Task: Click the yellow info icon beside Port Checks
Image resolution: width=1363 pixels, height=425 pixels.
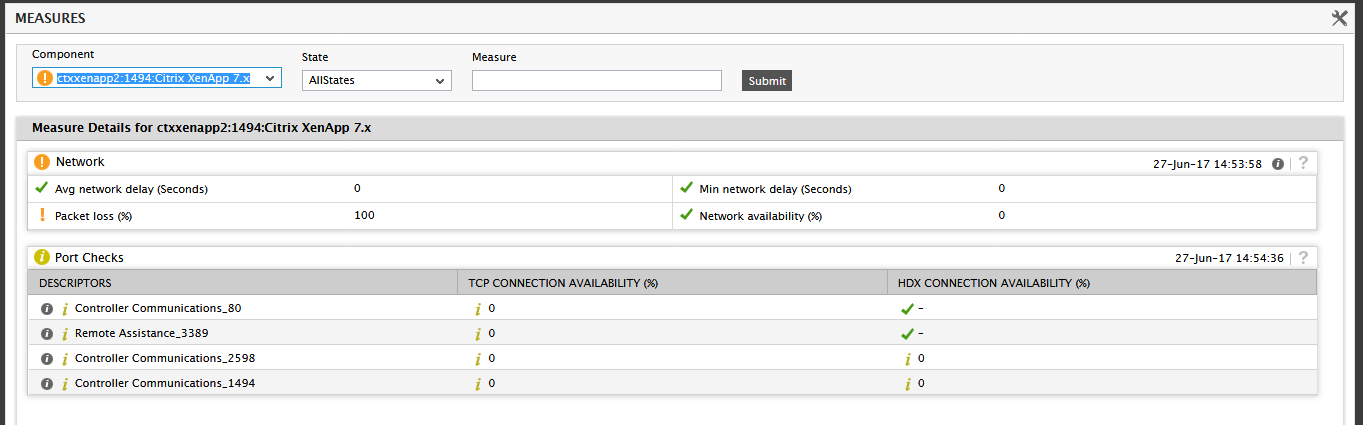Action: coord(42,257)
